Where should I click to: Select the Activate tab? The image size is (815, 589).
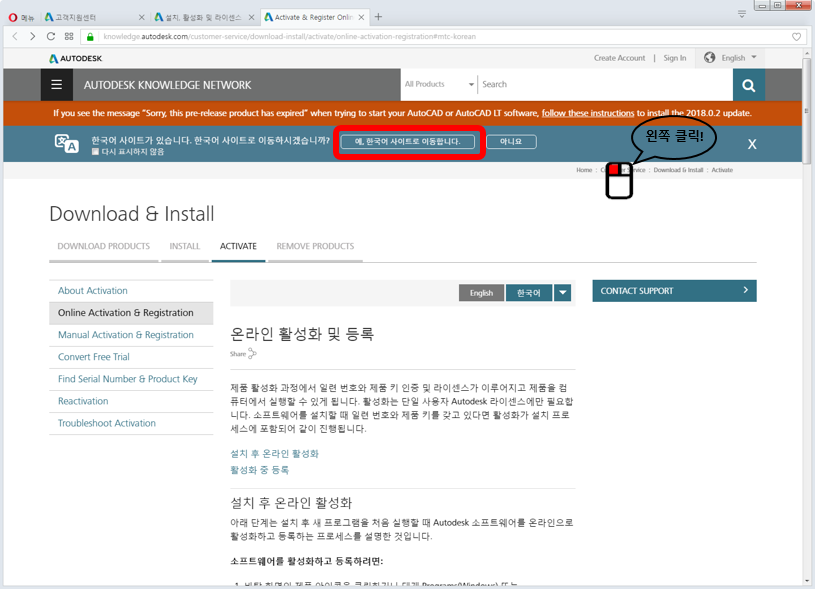(x=238, y=246)
